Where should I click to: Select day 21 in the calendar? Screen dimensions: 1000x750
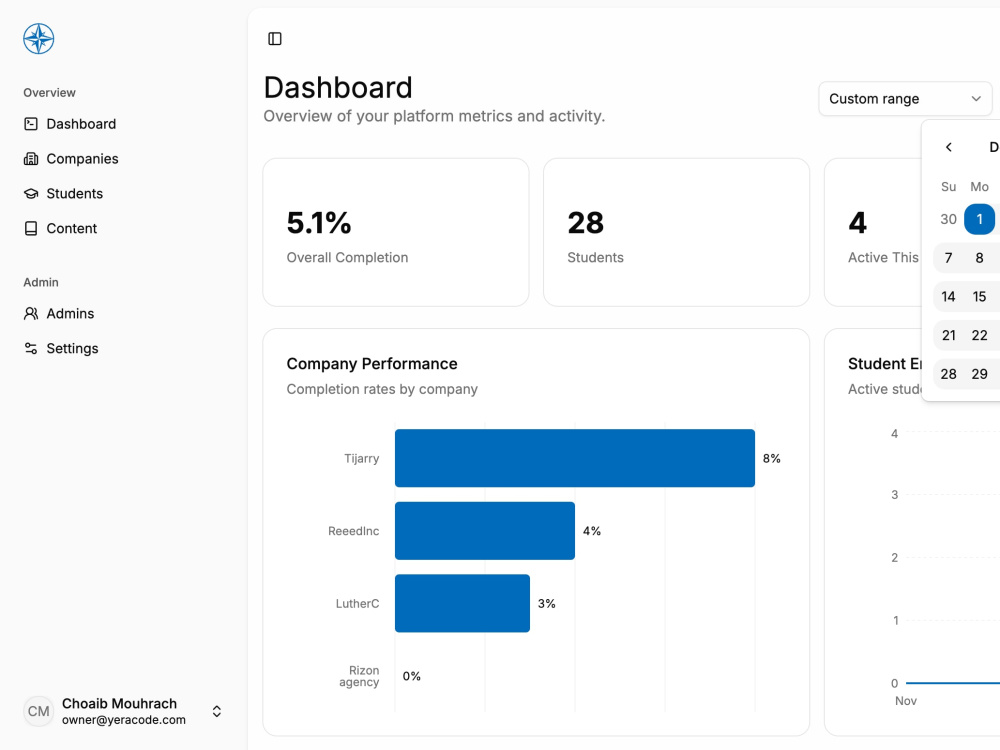coord(948,335)
